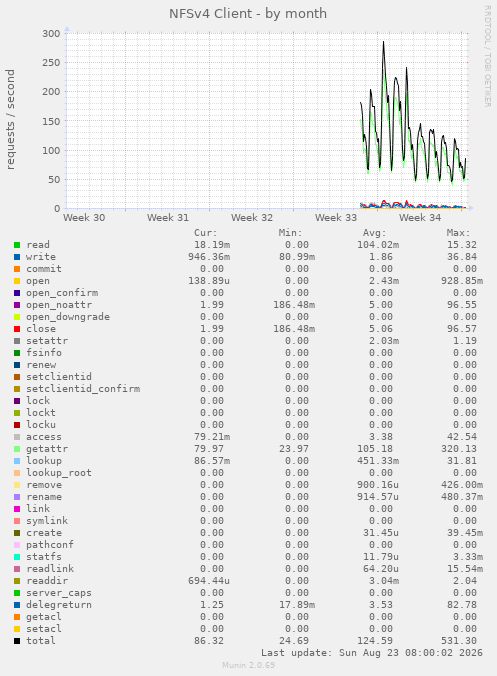Click the requests / second axis label

[x=10, y=119]
